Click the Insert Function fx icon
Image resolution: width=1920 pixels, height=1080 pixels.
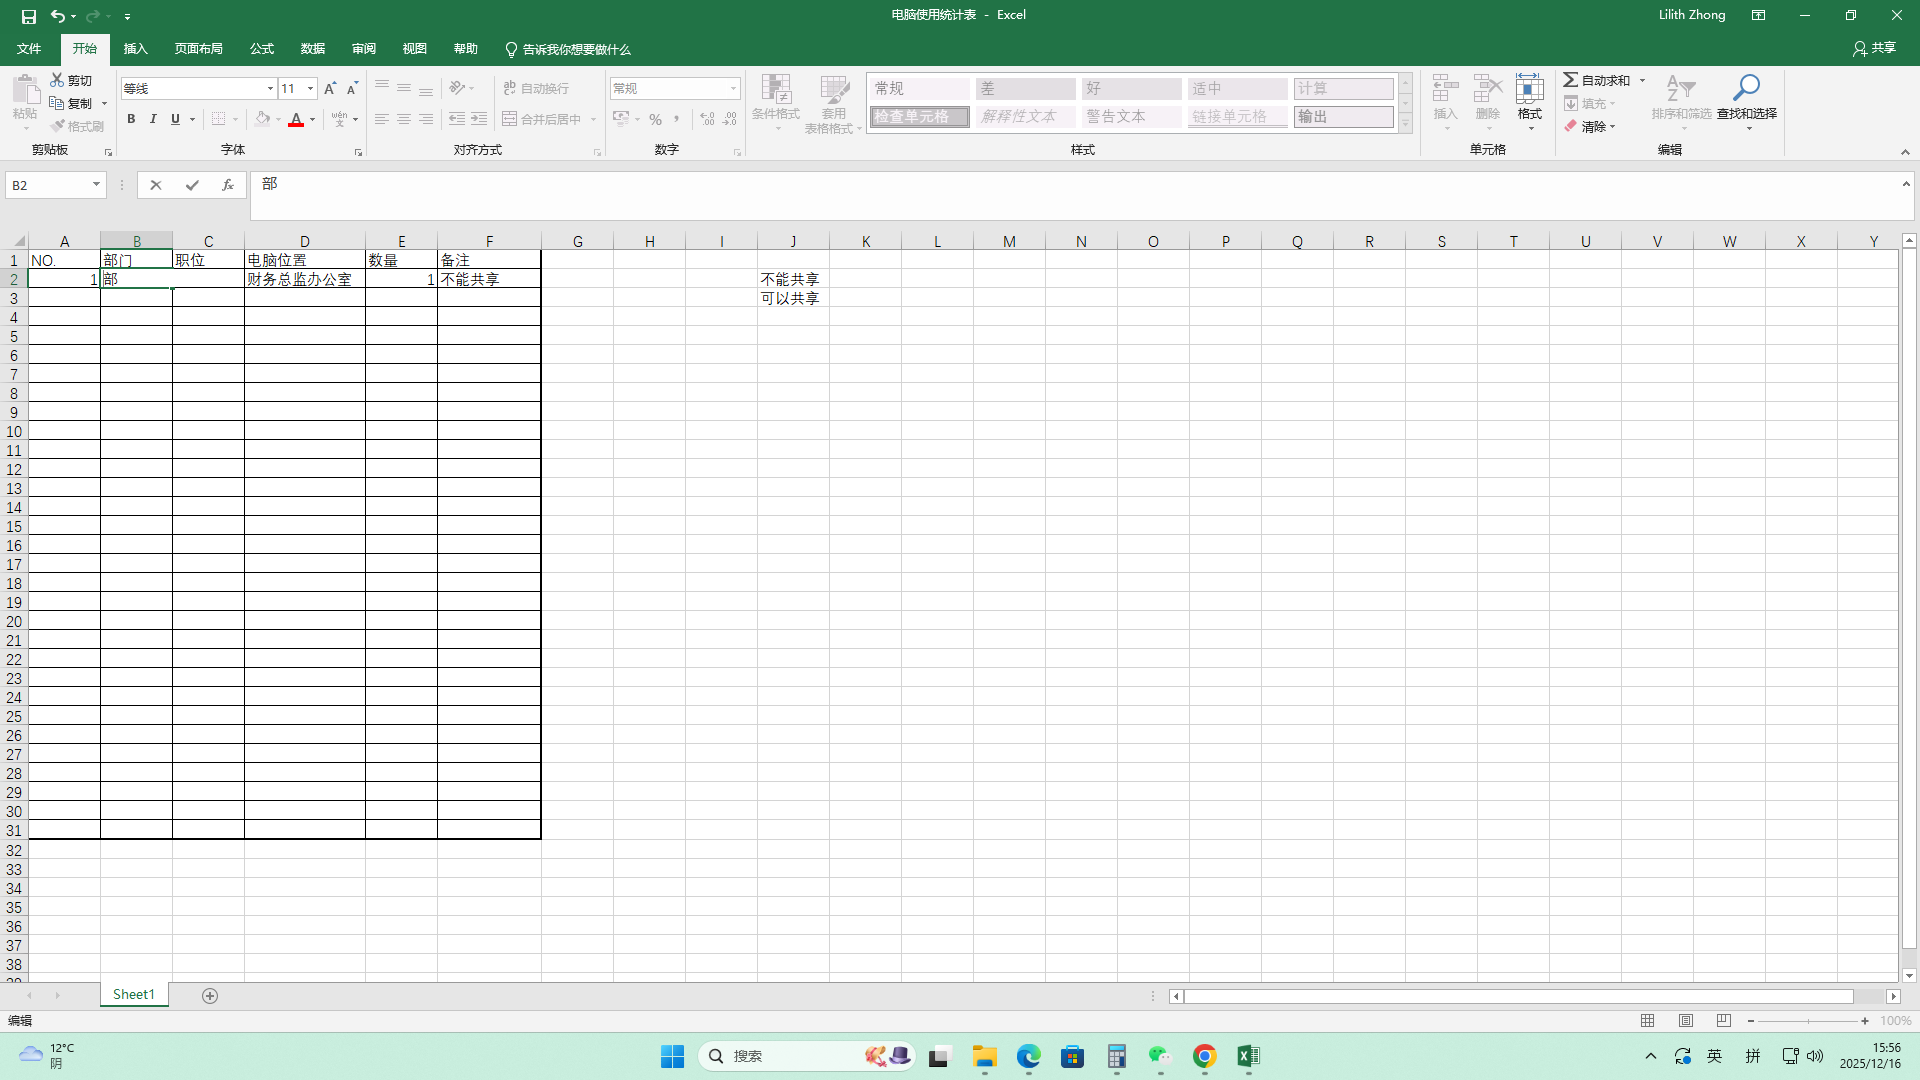(x=228, y=185)
